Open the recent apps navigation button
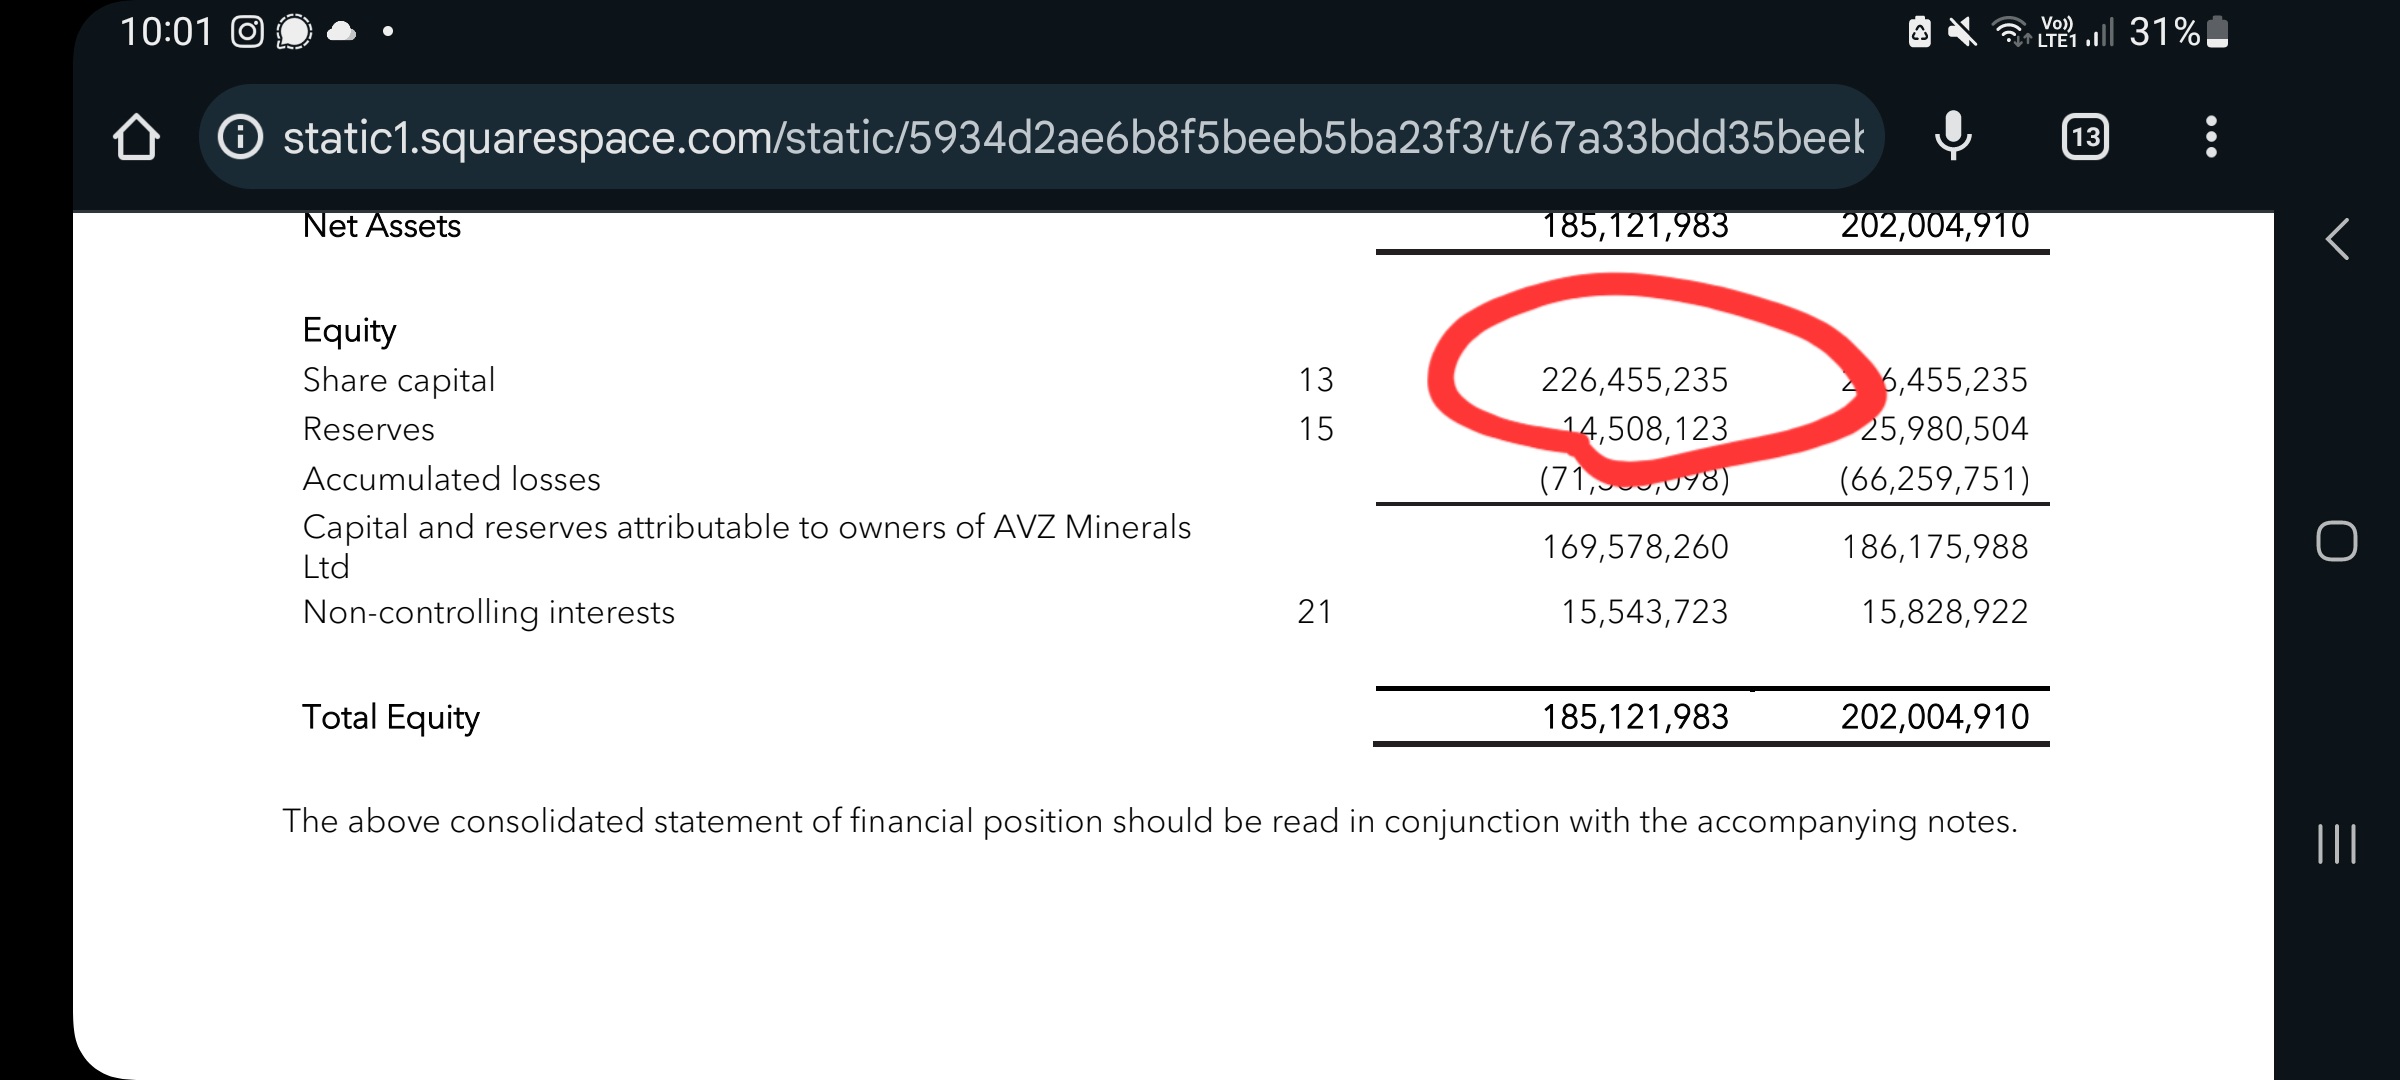This screenshot has height=1080, width=2400. (2337, 844)
